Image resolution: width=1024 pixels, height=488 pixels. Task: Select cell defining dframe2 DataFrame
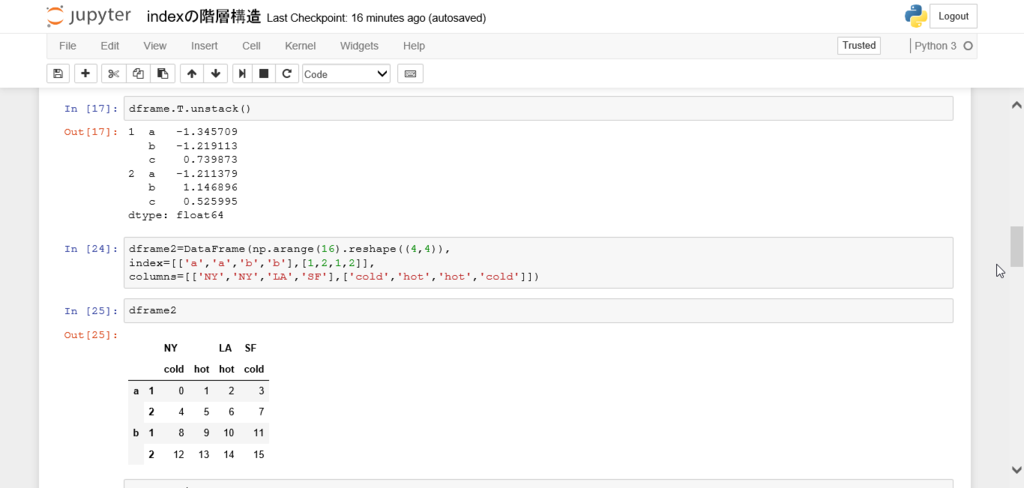tap(538, 263)
